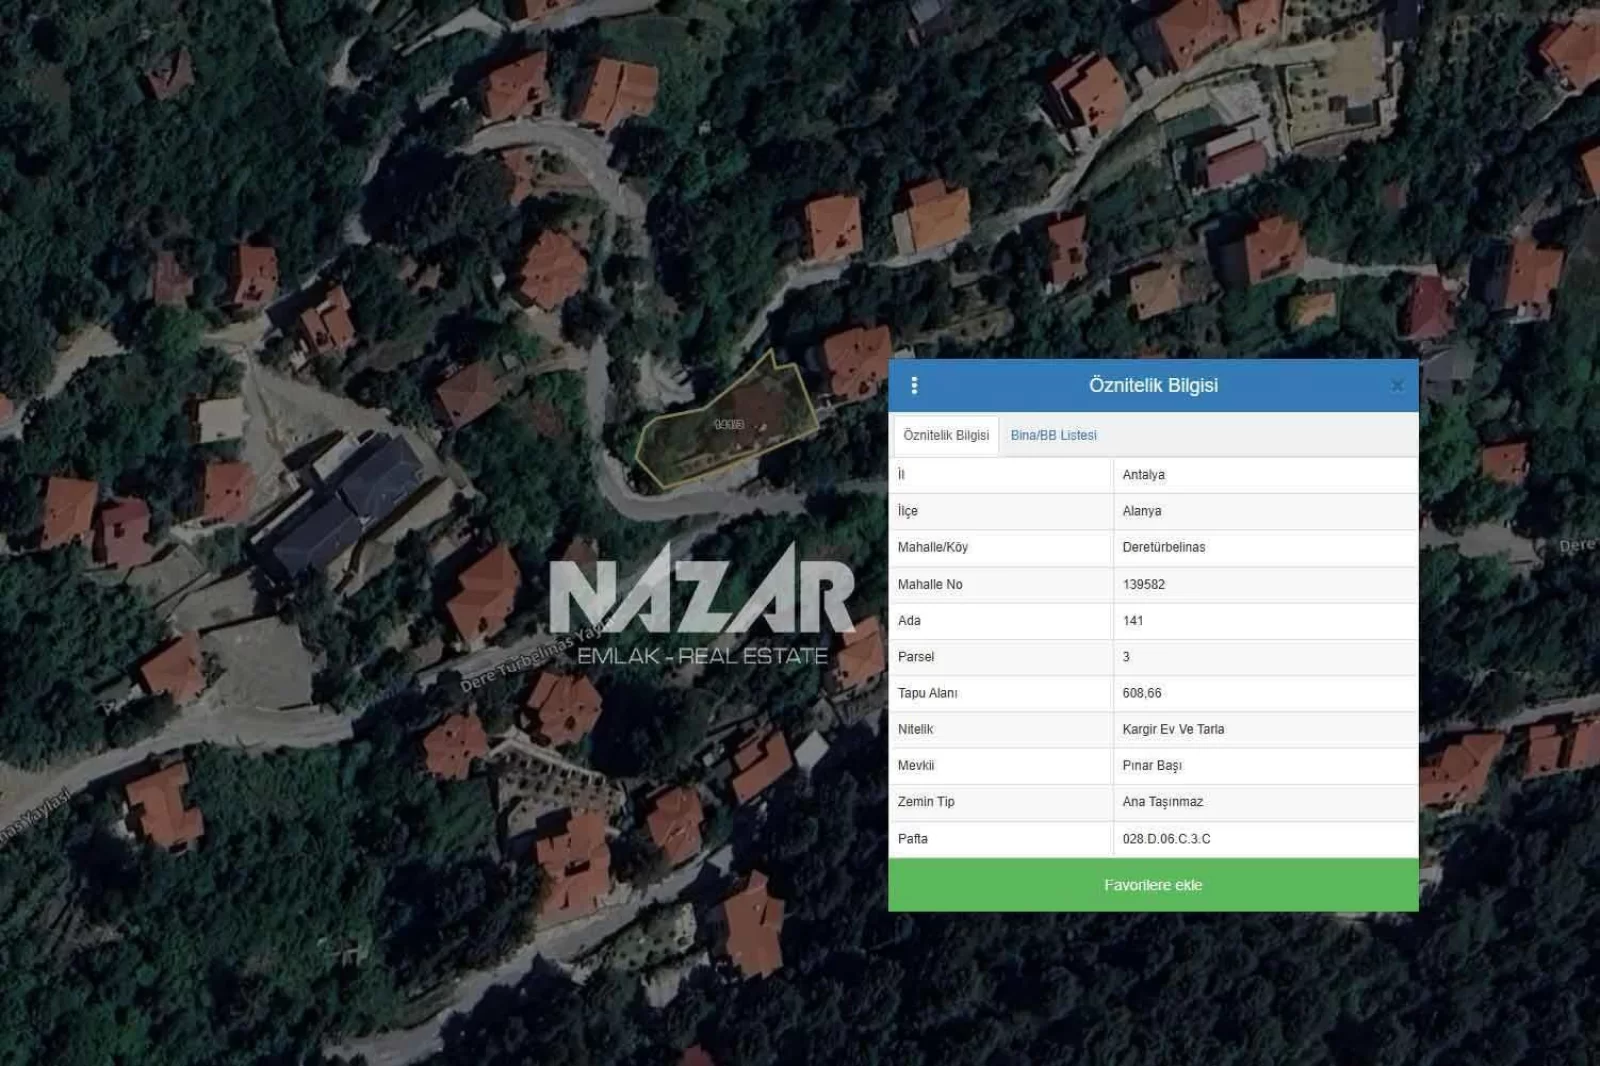Click the Ada value 141

(1132, 620)
